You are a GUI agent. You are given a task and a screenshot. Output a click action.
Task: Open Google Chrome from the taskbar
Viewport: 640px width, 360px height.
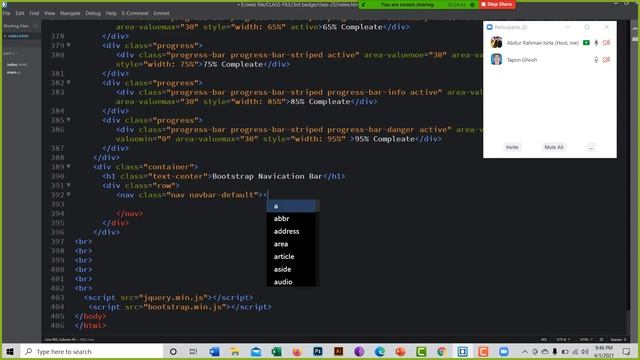(442, 351)
